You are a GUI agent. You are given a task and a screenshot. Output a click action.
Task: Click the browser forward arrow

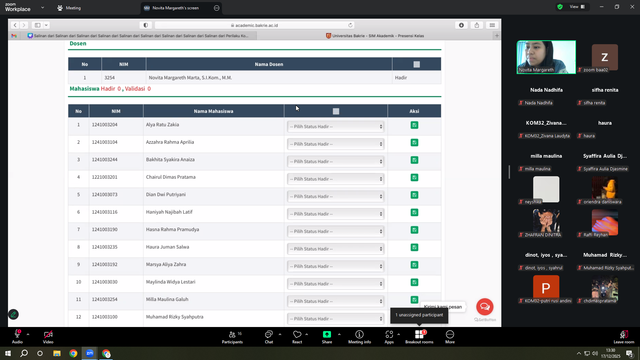pyautogui.click(x=24, y=25)
